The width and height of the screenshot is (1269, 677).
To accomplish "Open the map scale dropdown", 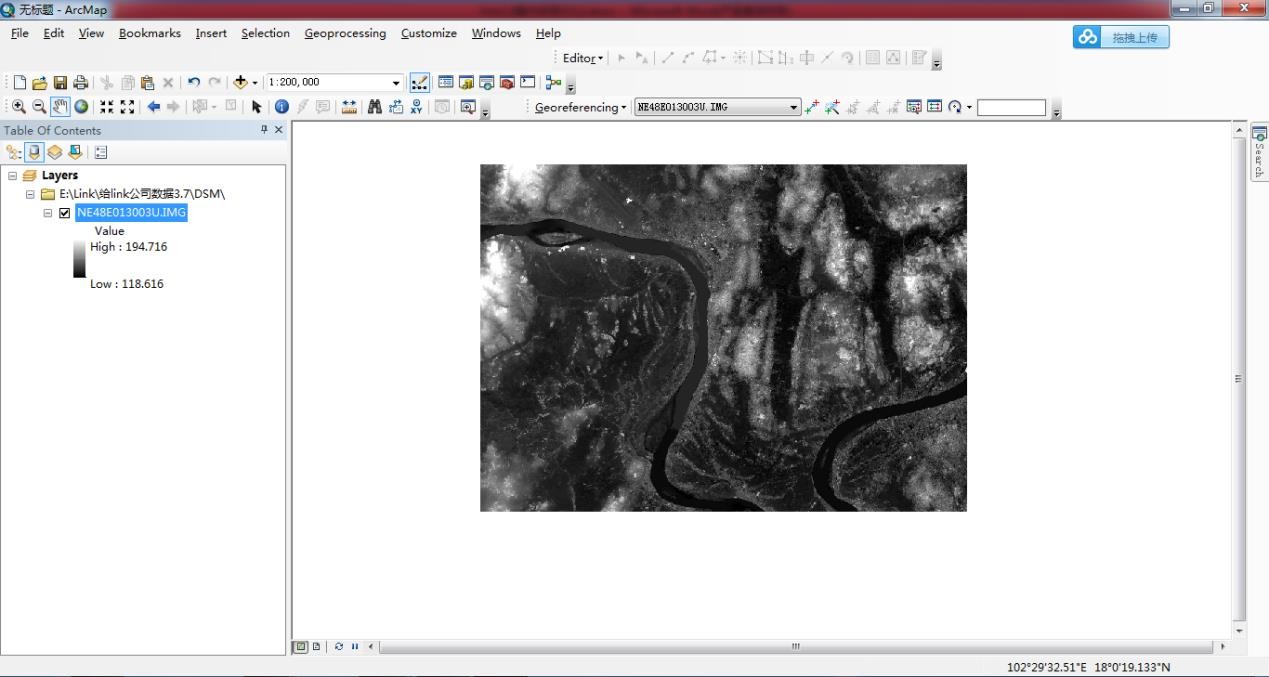I will click(x=396, y=83).
